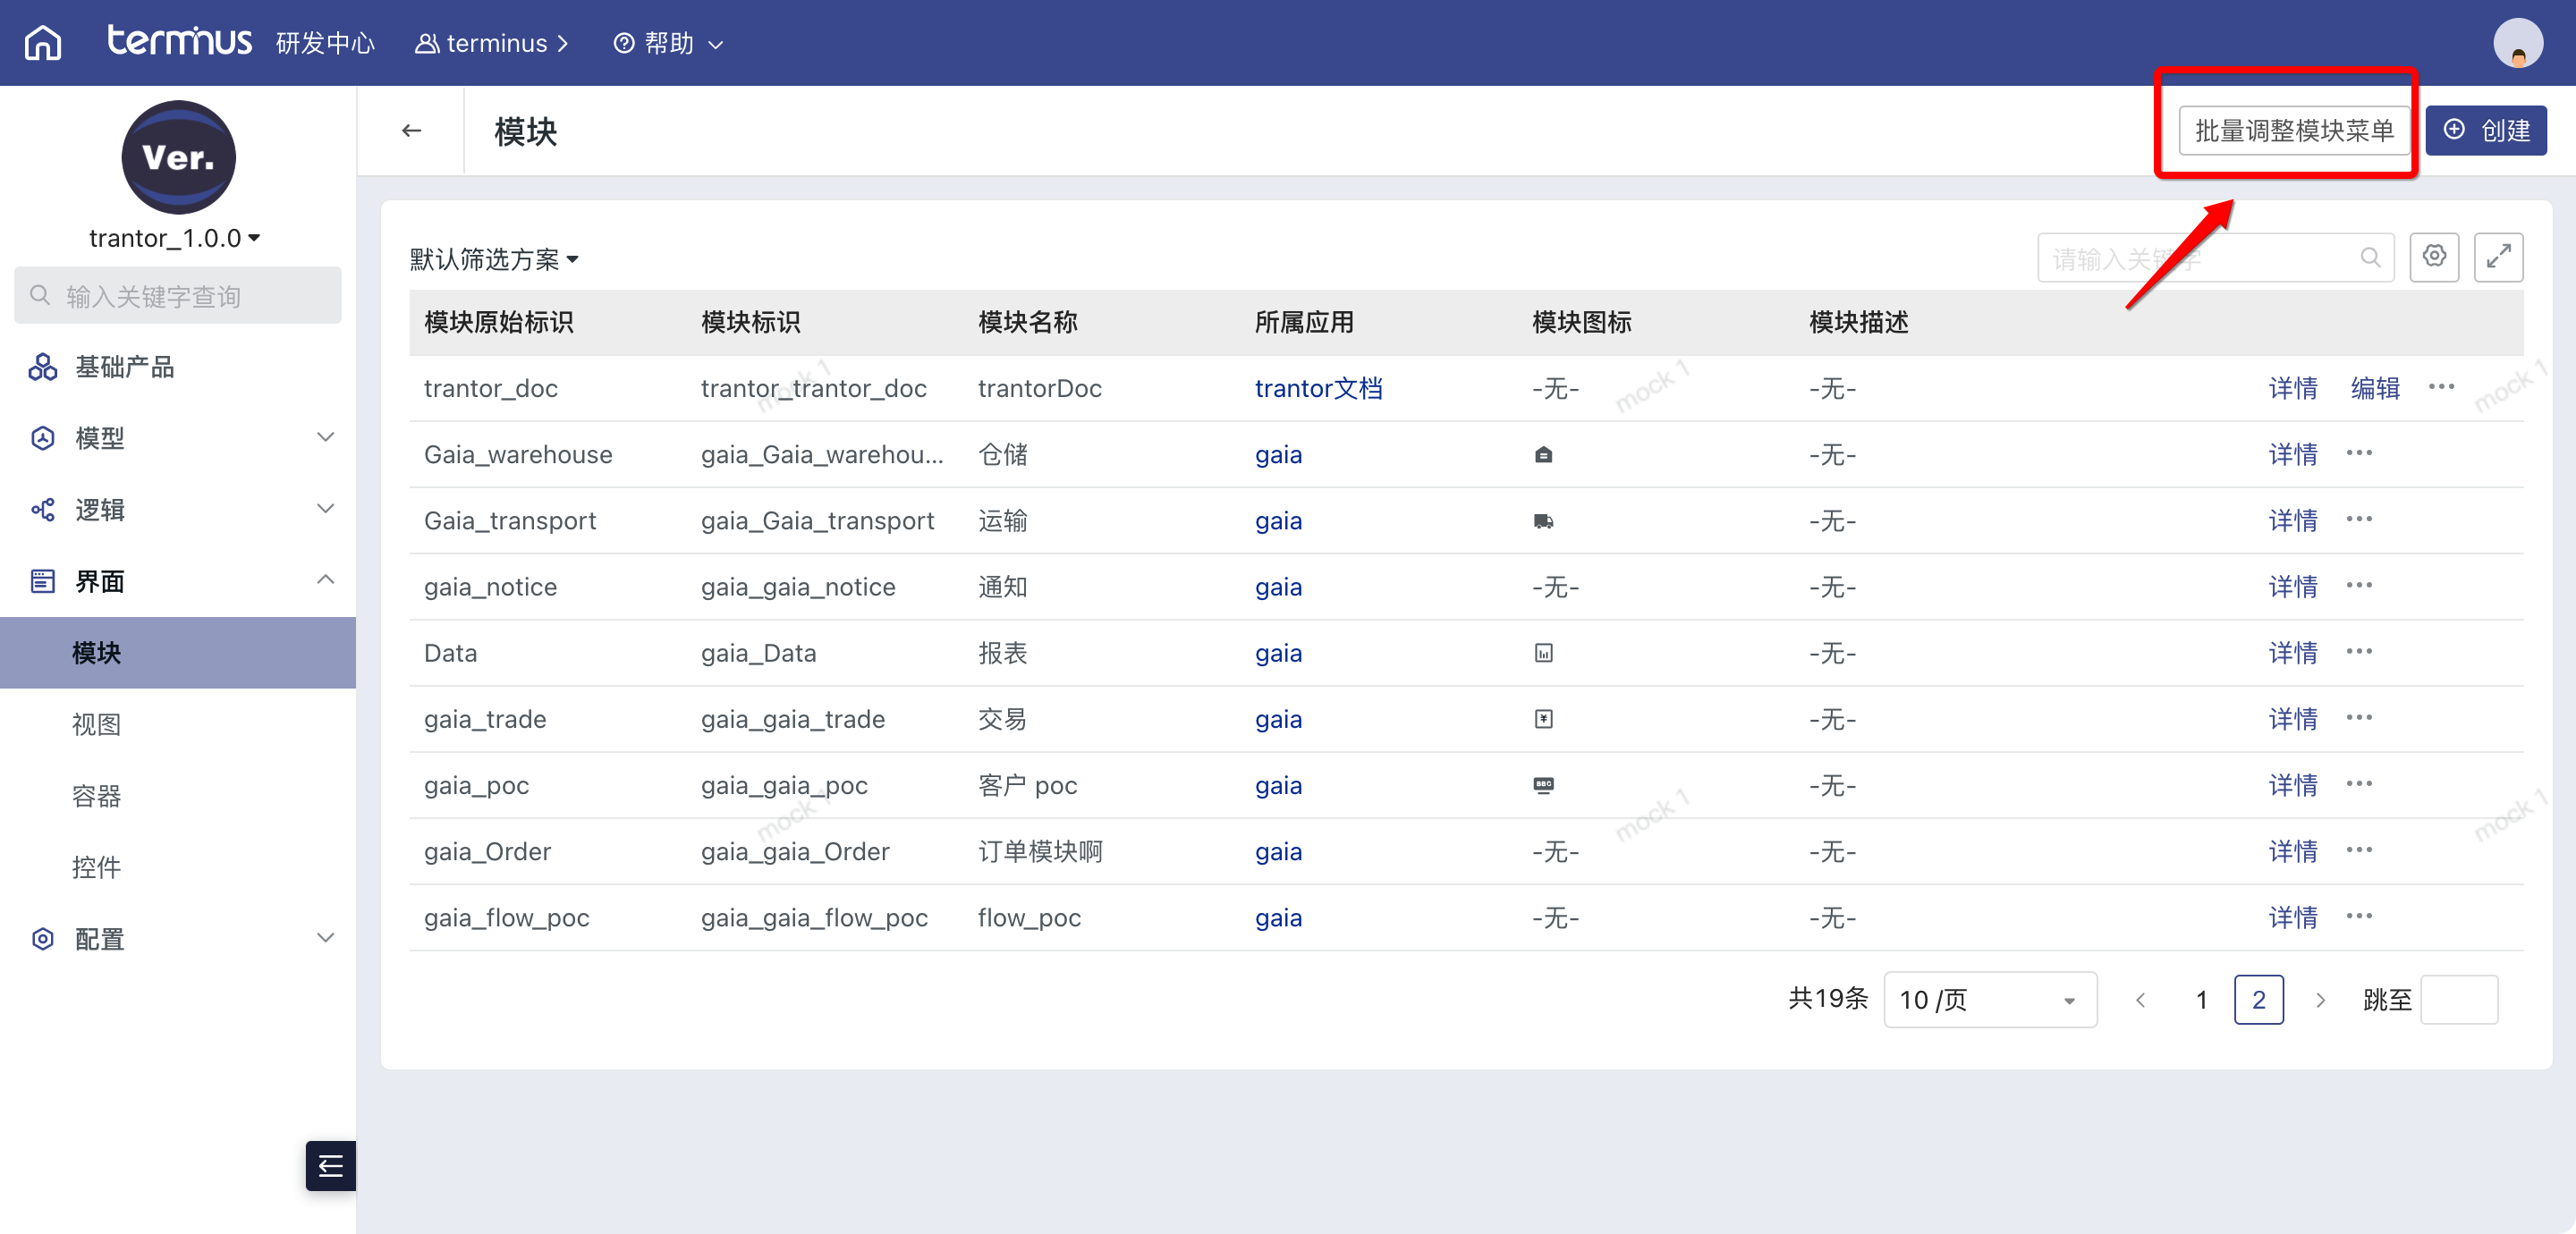Open version dropdown trantor_1.0.0
The width and height of the screenshot is (2576, 1234).
tap(174, 238)
